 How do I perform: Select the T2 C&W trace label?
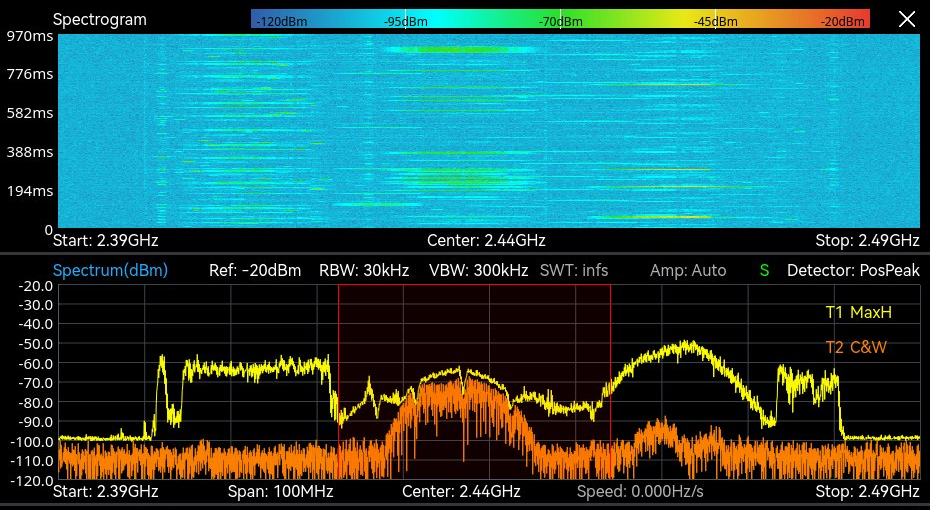pos(856,347)
